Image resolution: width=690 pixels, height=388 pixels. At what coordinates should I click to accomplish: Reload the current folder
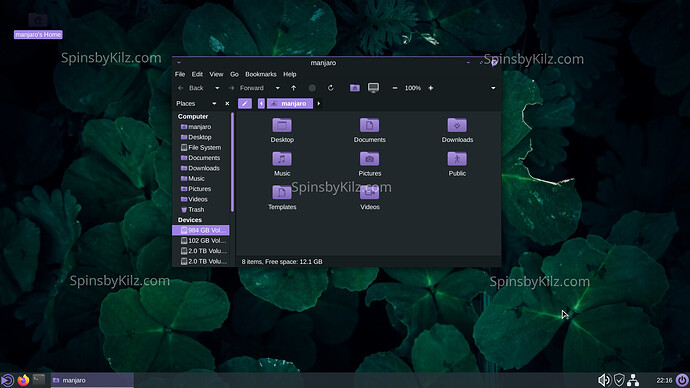click(x=330, y=88)
